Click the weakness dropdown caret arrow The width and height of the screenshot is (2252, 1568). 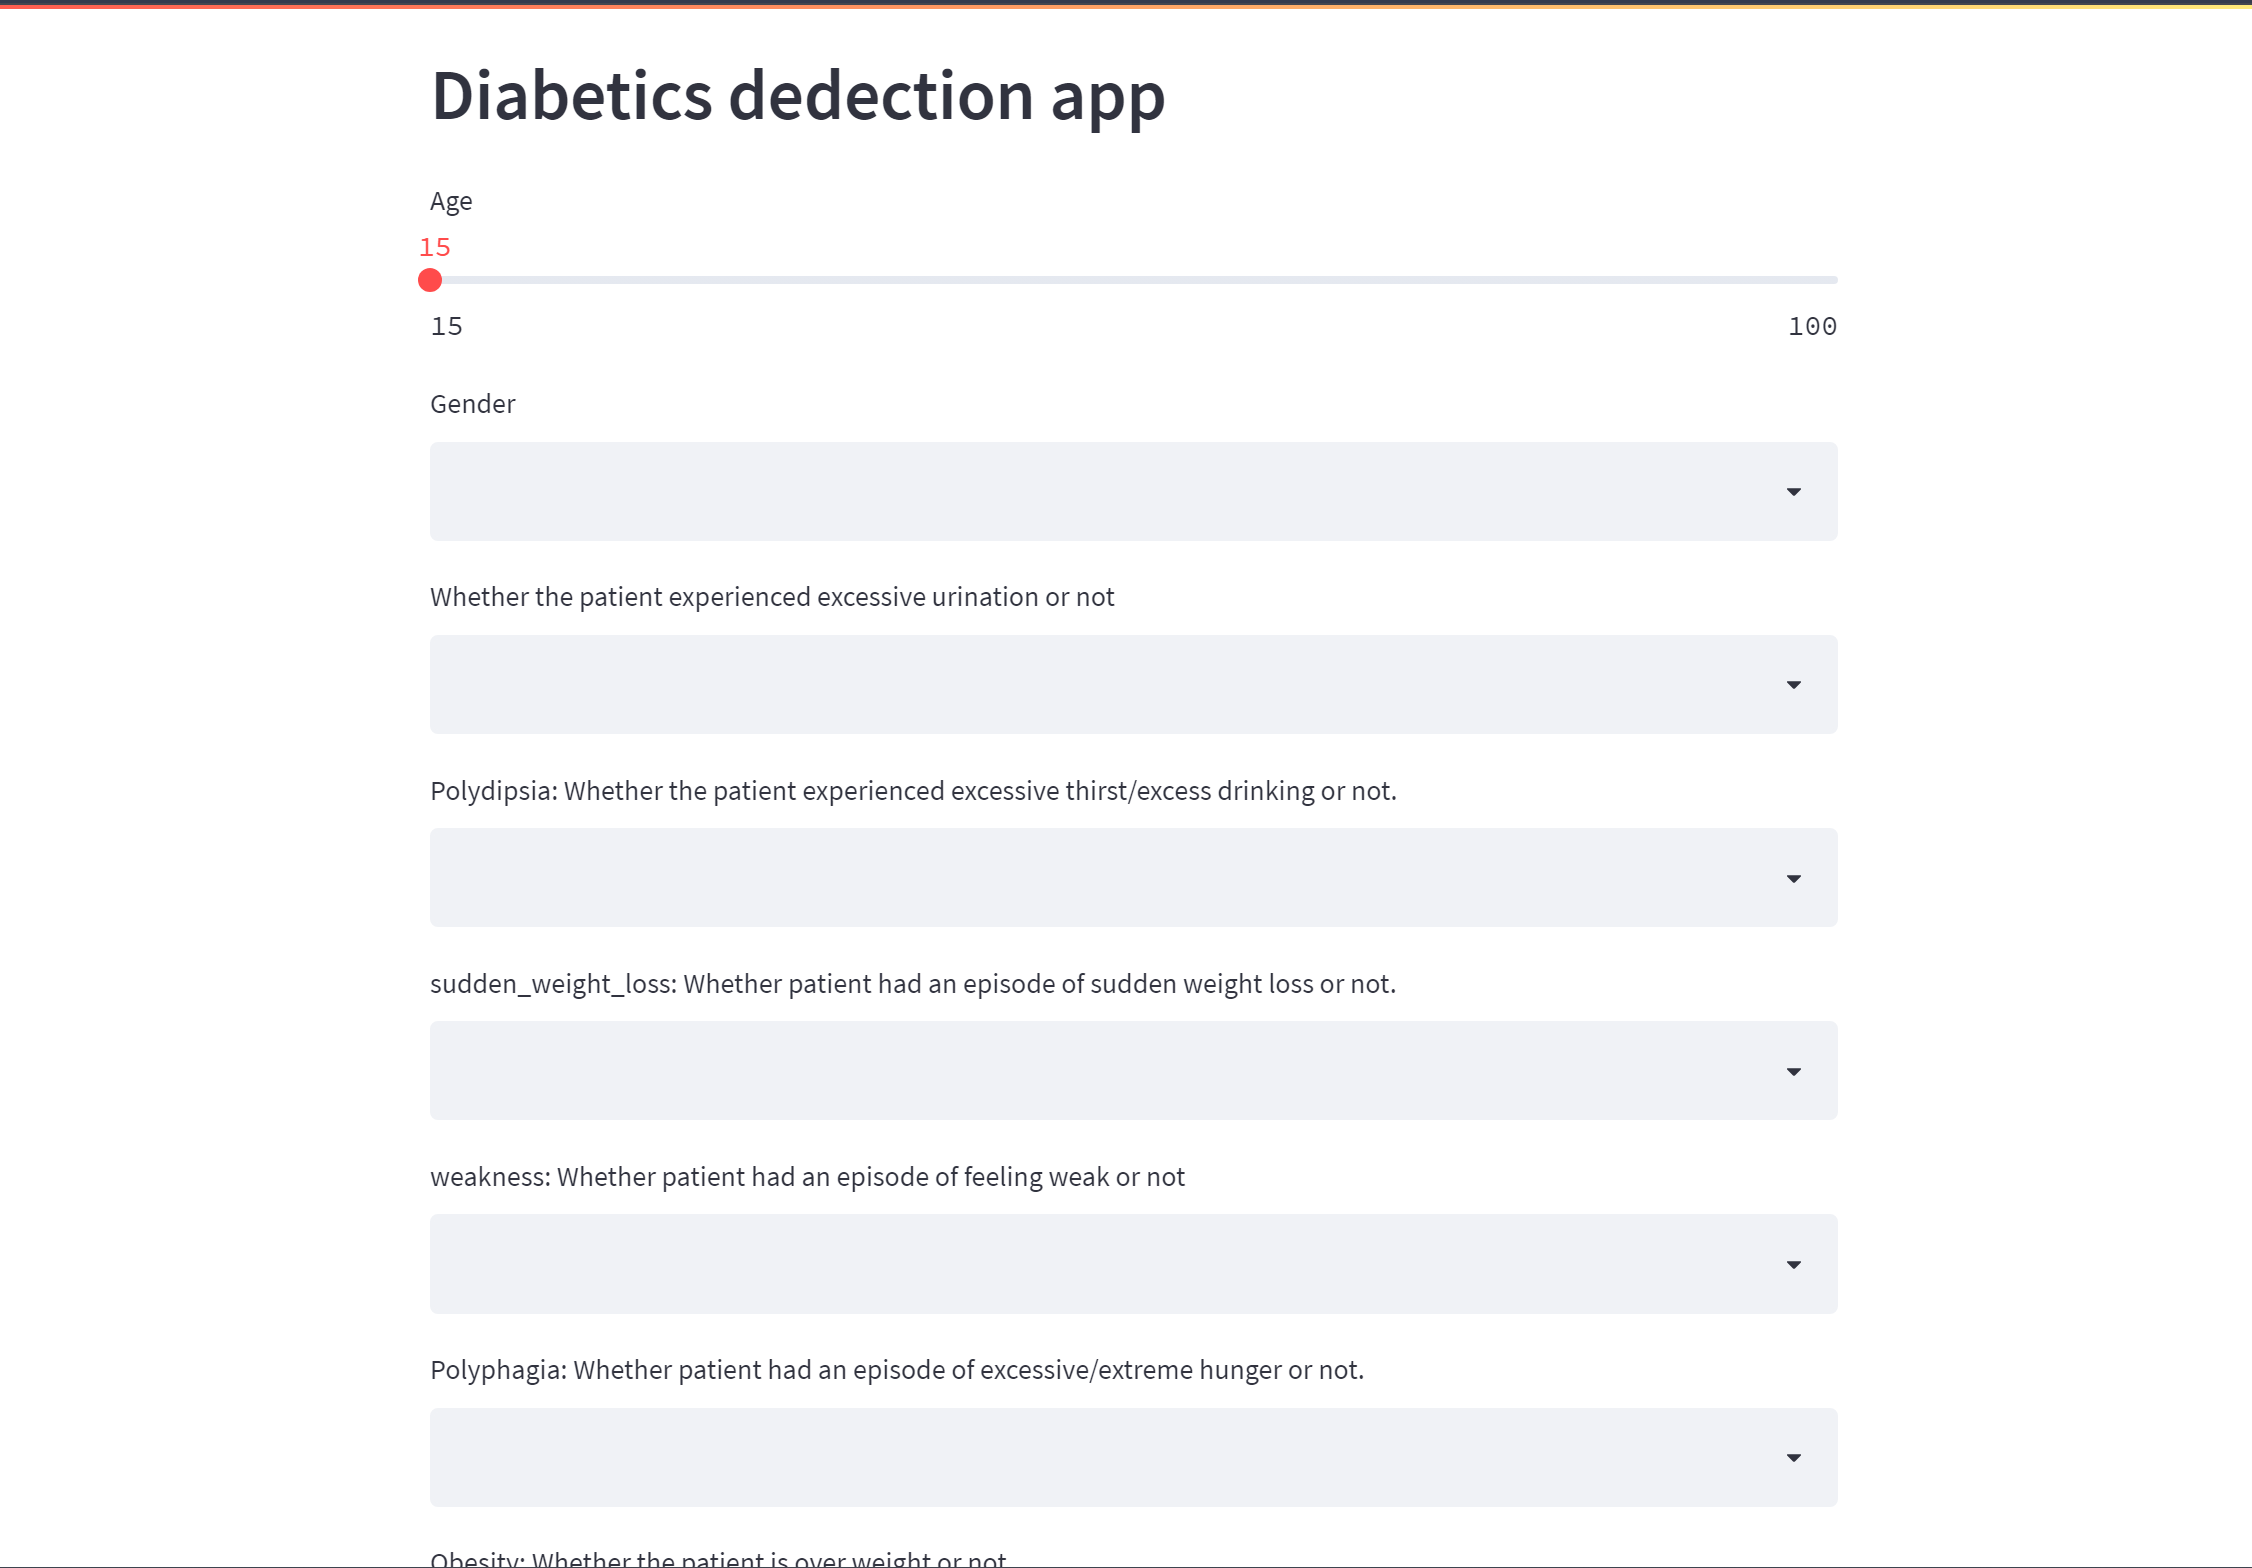click(x=1793, y=1265)
